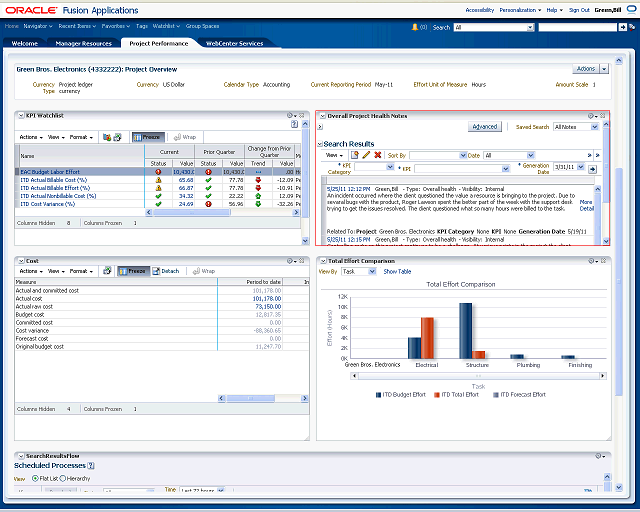The image size is (640, 512).
Task: Click the Advanced search button
Action: click(484, 127)
